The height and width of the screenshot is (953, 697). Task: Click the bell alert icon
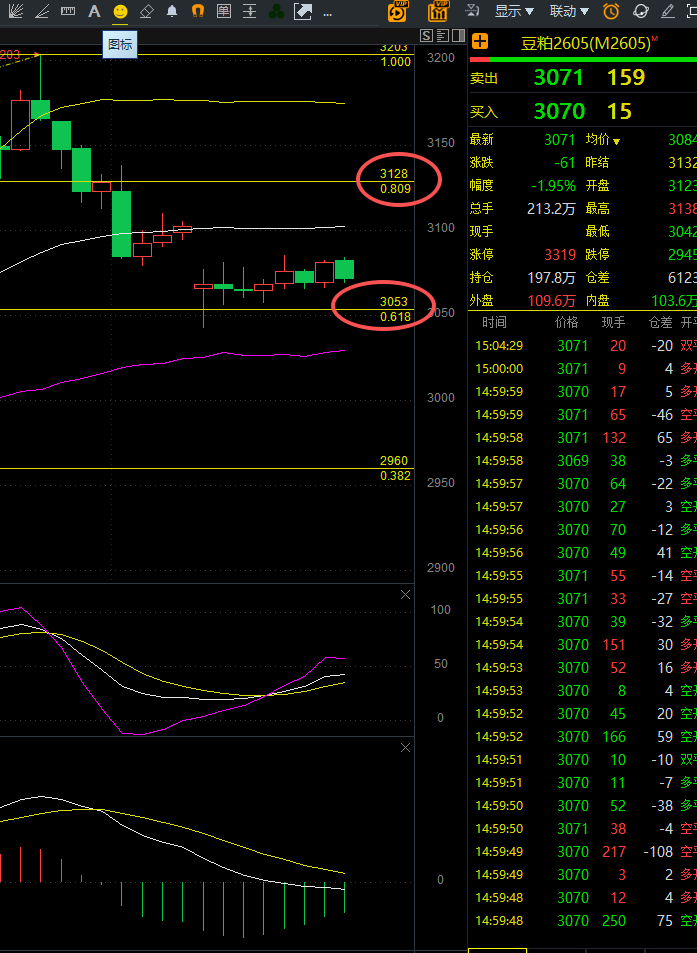172,11
